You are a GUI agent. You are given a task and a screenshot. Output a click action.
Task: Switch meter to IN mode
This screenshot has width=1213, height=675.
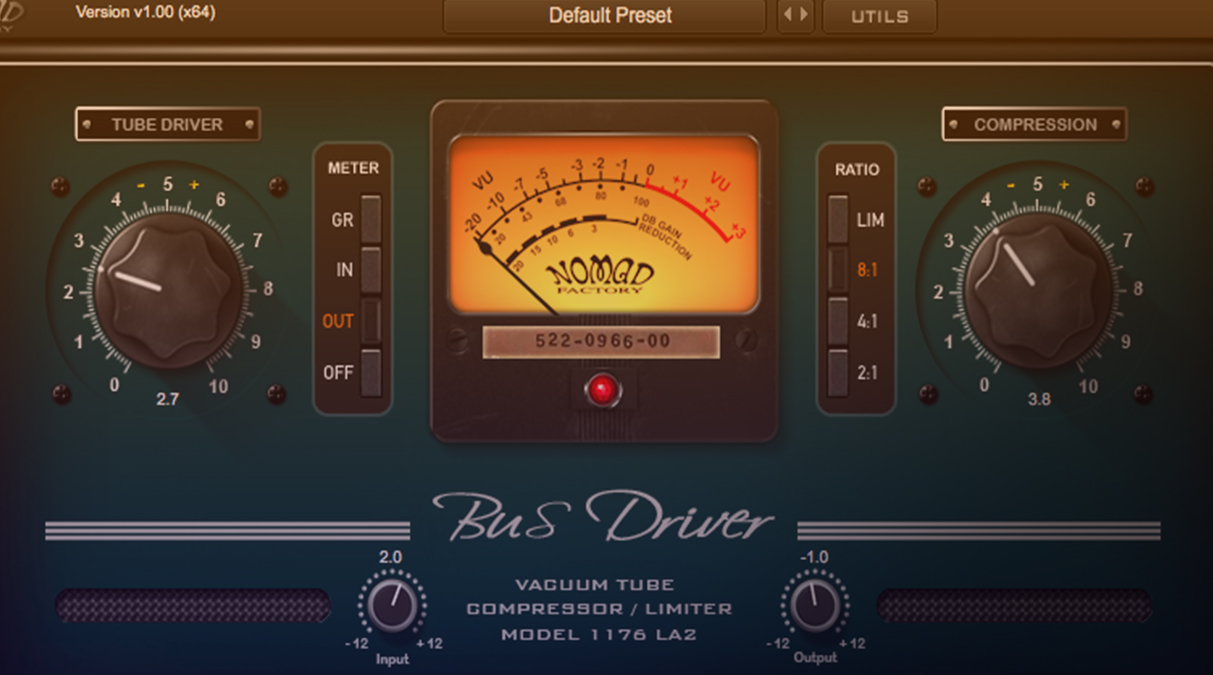pos(370,270)
